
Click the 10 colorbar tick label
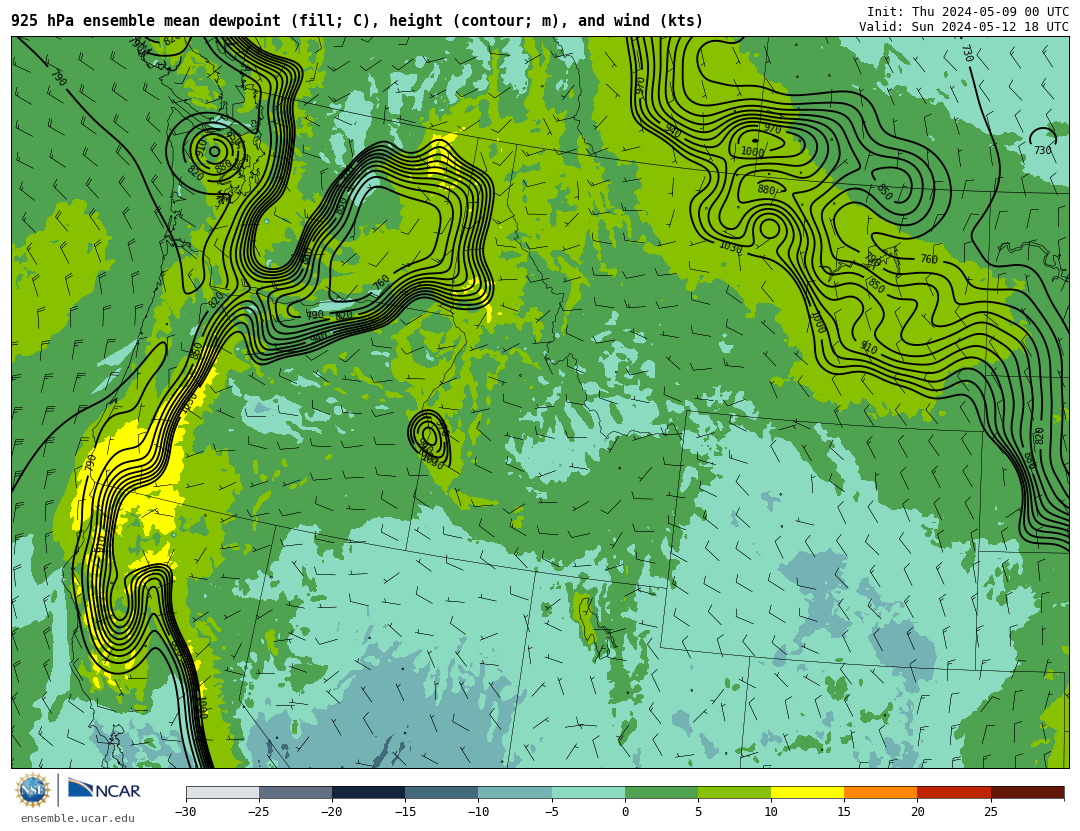point(771,812)
